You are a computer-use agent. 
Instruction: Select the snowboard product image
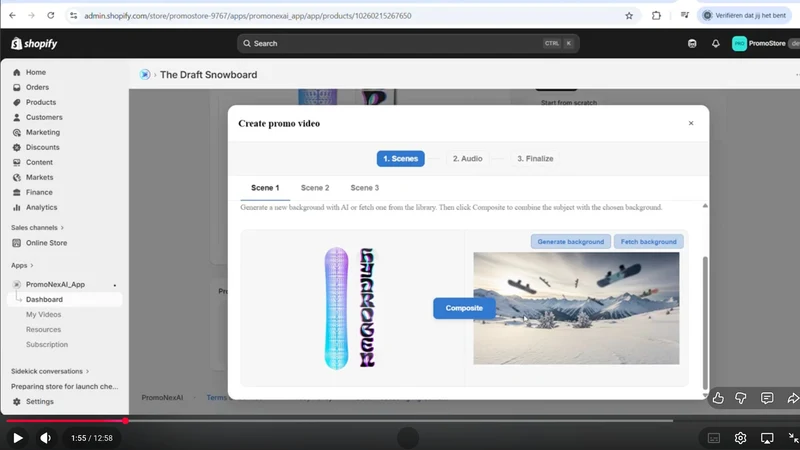coord(350,308)
